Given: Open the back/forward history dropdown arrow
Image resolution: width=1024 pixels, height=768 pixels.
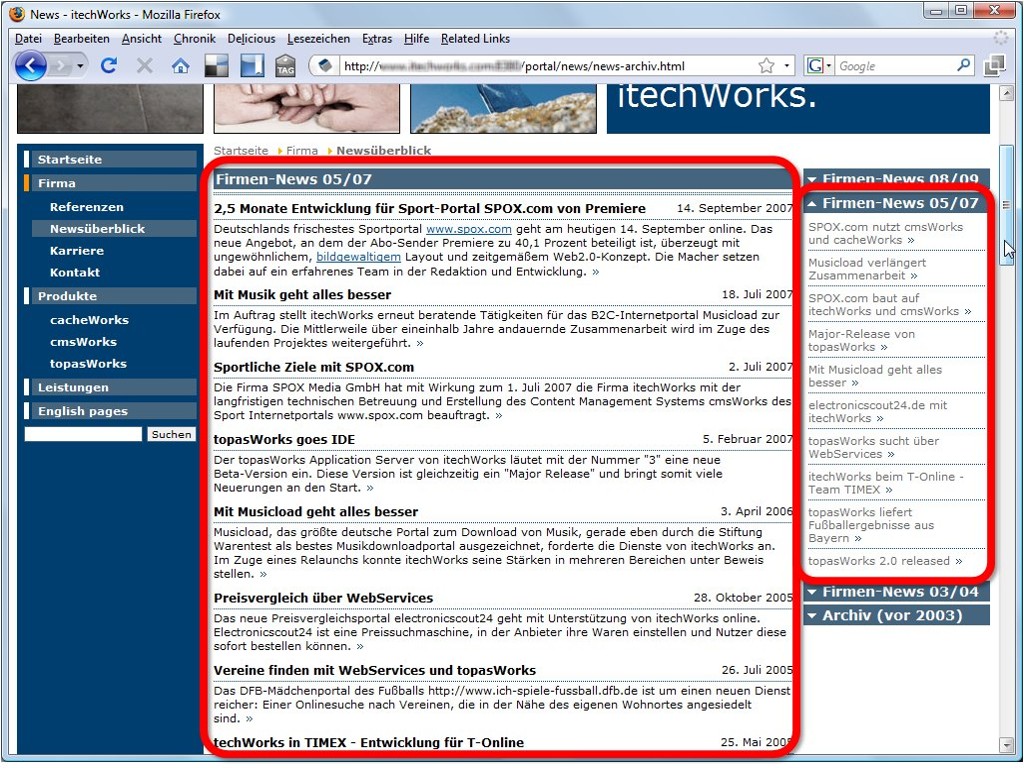Looking at the screenshot, I should coord(80,66).
